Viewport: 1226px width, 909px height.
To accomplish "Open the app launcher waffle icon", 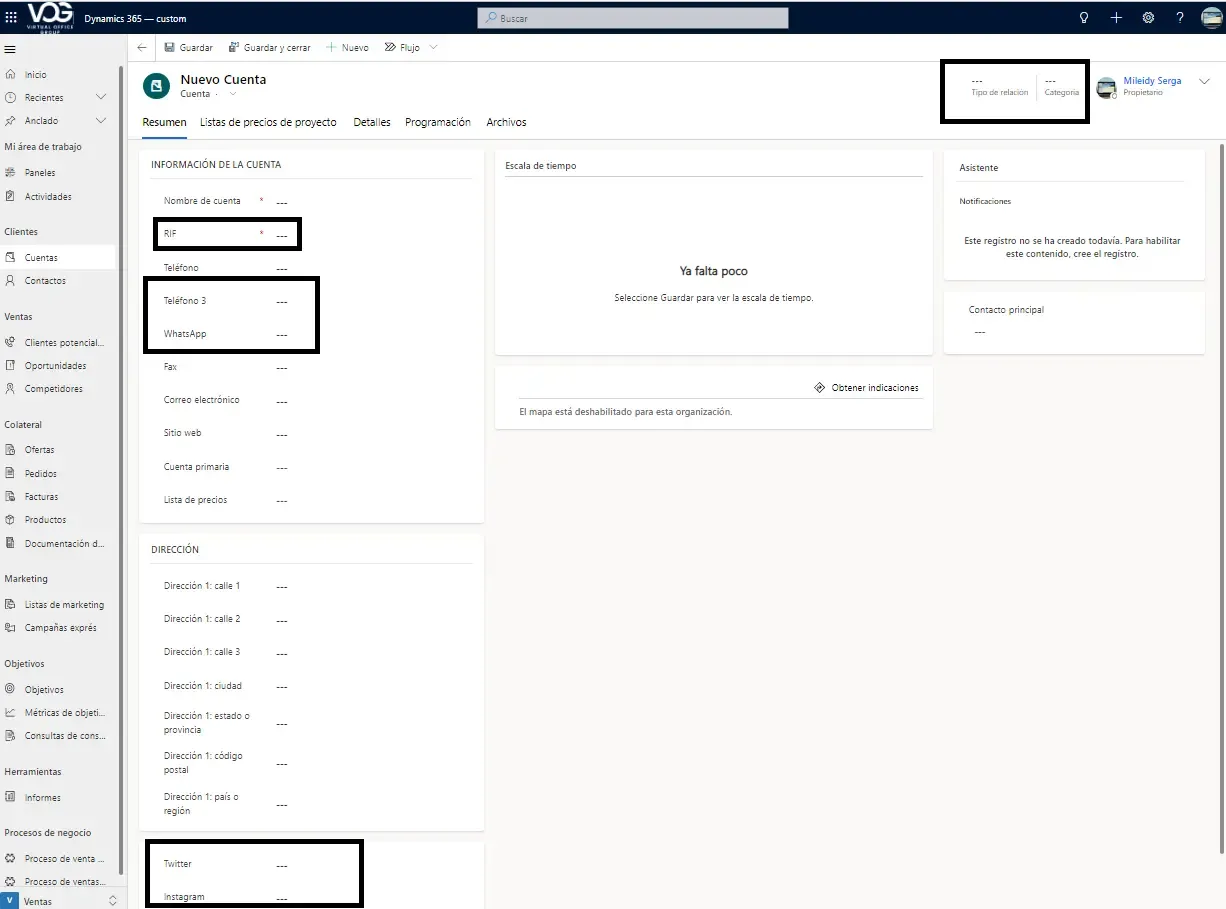I will pyautogui.click(x=12, y=18).
